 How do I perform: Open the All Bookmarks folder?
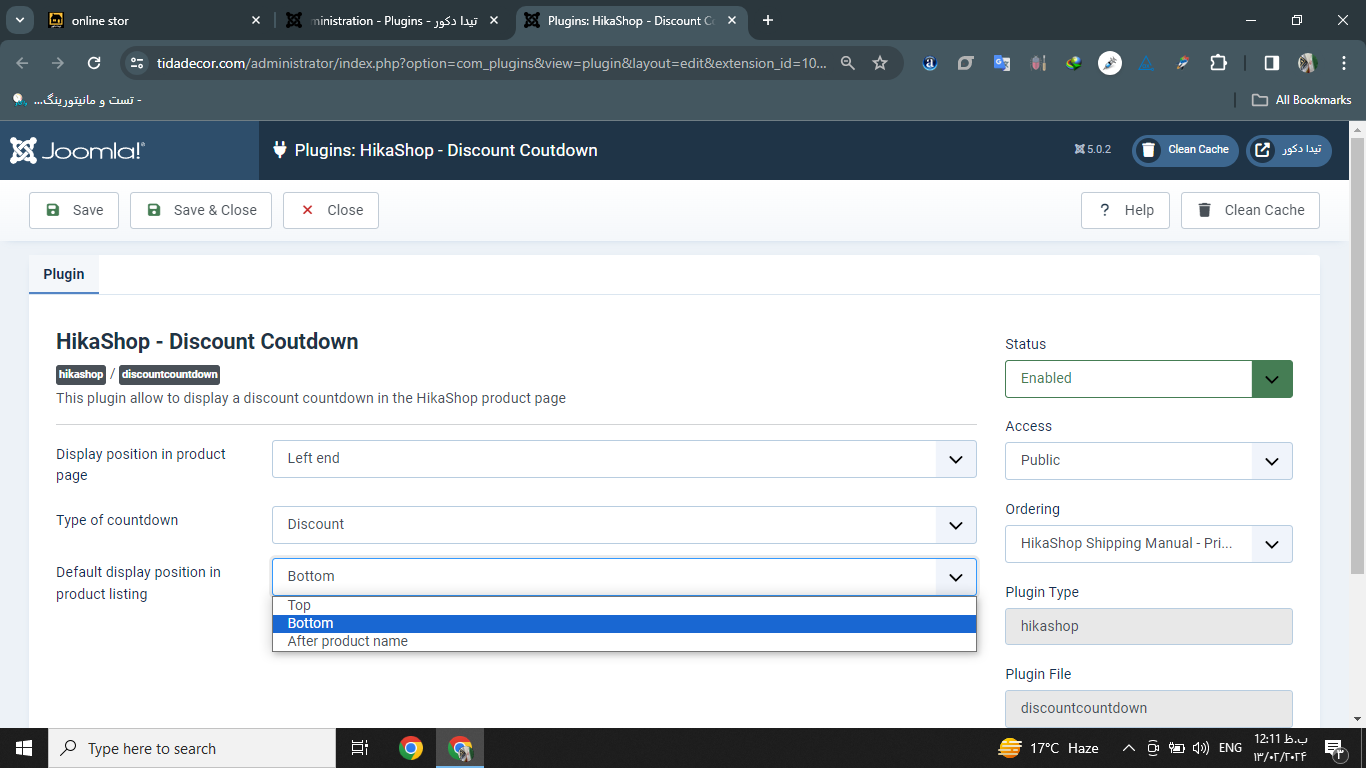pyautogui.click(x=1302, y=100)
